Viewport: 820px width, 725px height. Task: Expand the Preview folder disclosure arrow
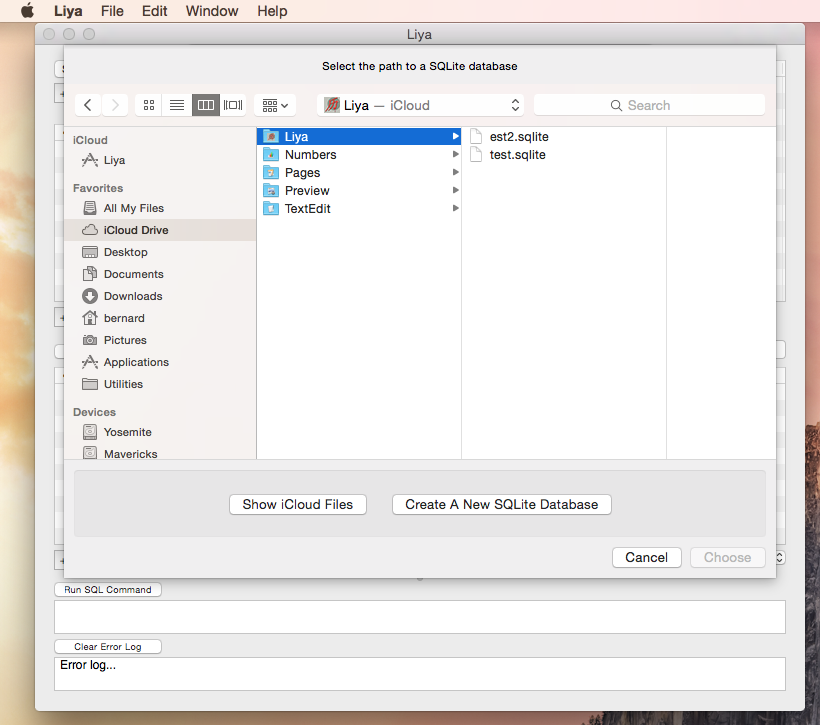(x=455, y=190)
